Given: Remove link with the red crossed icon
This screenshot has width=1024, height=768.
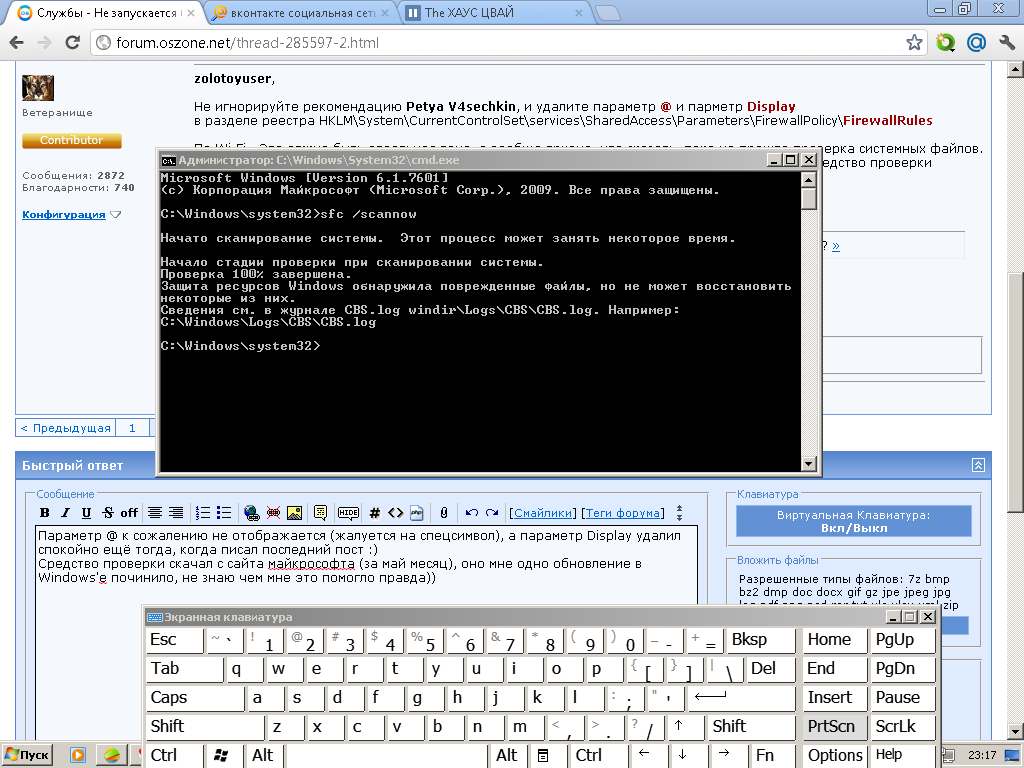Looking at the screenshot, I should [x=273, y=513].
